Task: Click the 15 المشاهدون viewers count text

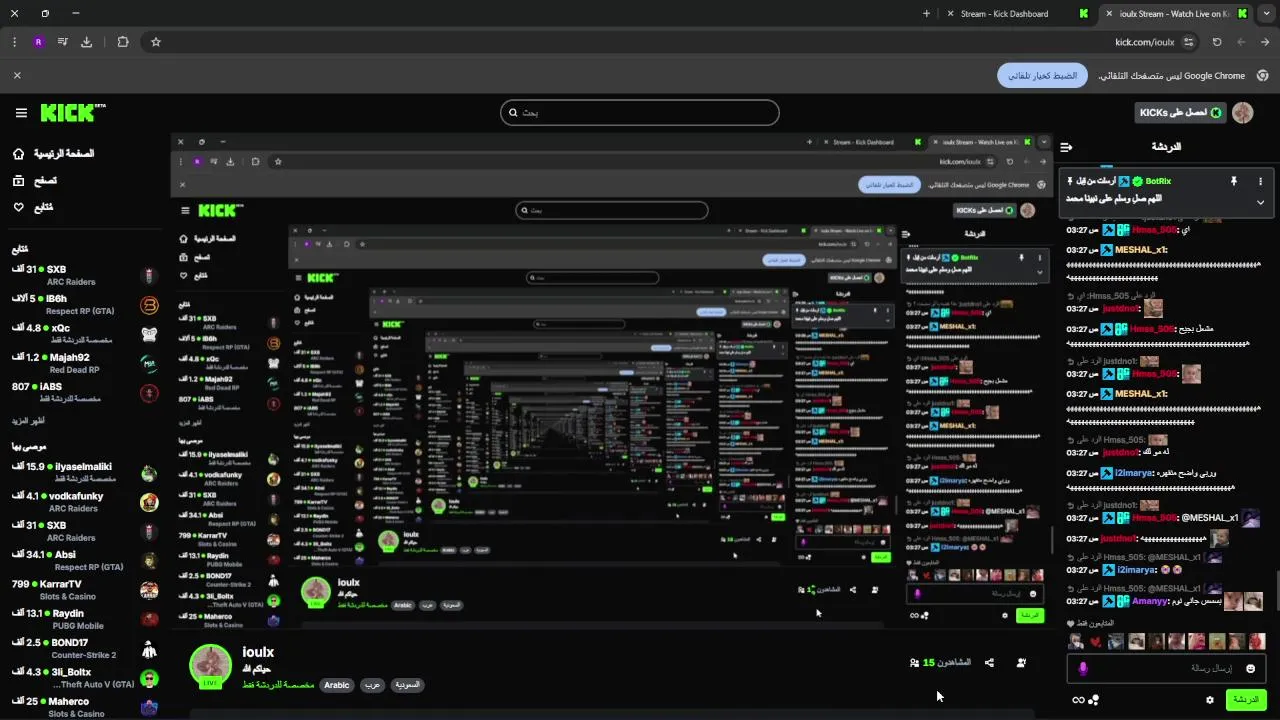Action: click(946, 662)
